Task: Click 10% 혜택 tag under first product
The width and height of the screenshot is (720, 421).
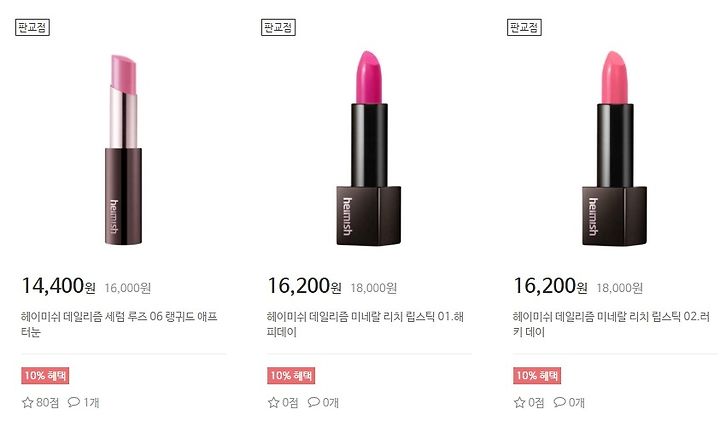Action: coord(45,376)
